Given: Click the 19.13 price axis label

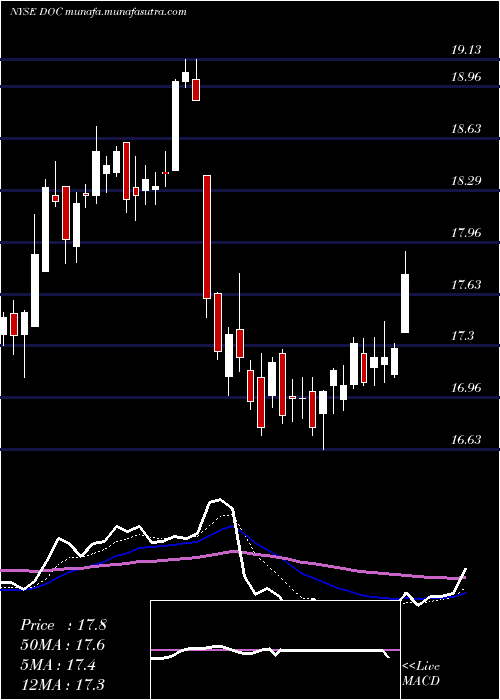Looking at the screenshot, I should click(466, 50).
